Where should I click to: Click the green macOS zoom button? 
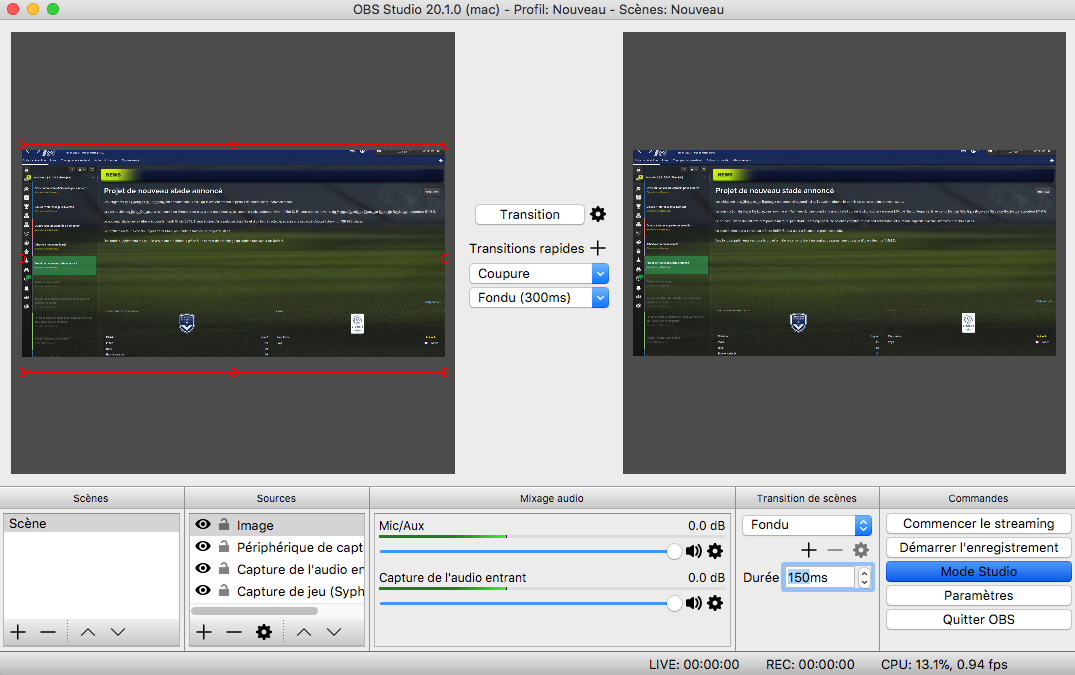click(53, 9)
